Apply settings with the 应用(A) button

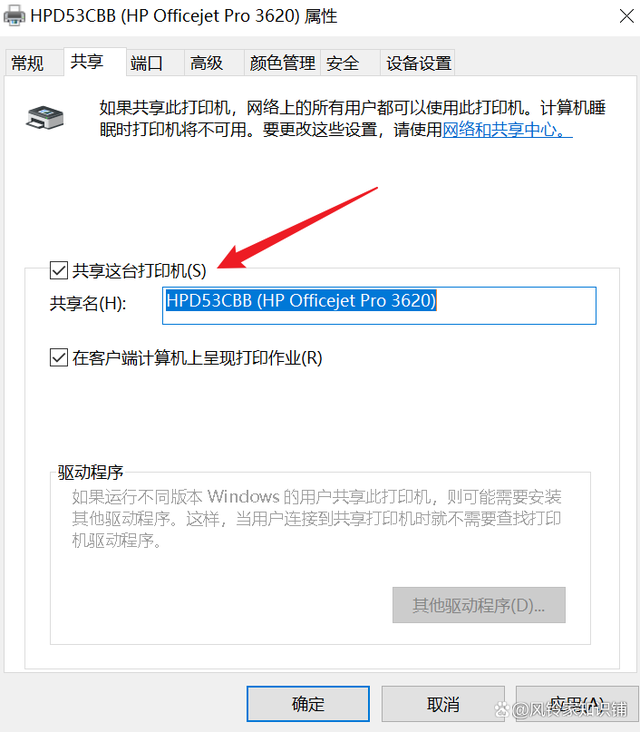point(577,704)
